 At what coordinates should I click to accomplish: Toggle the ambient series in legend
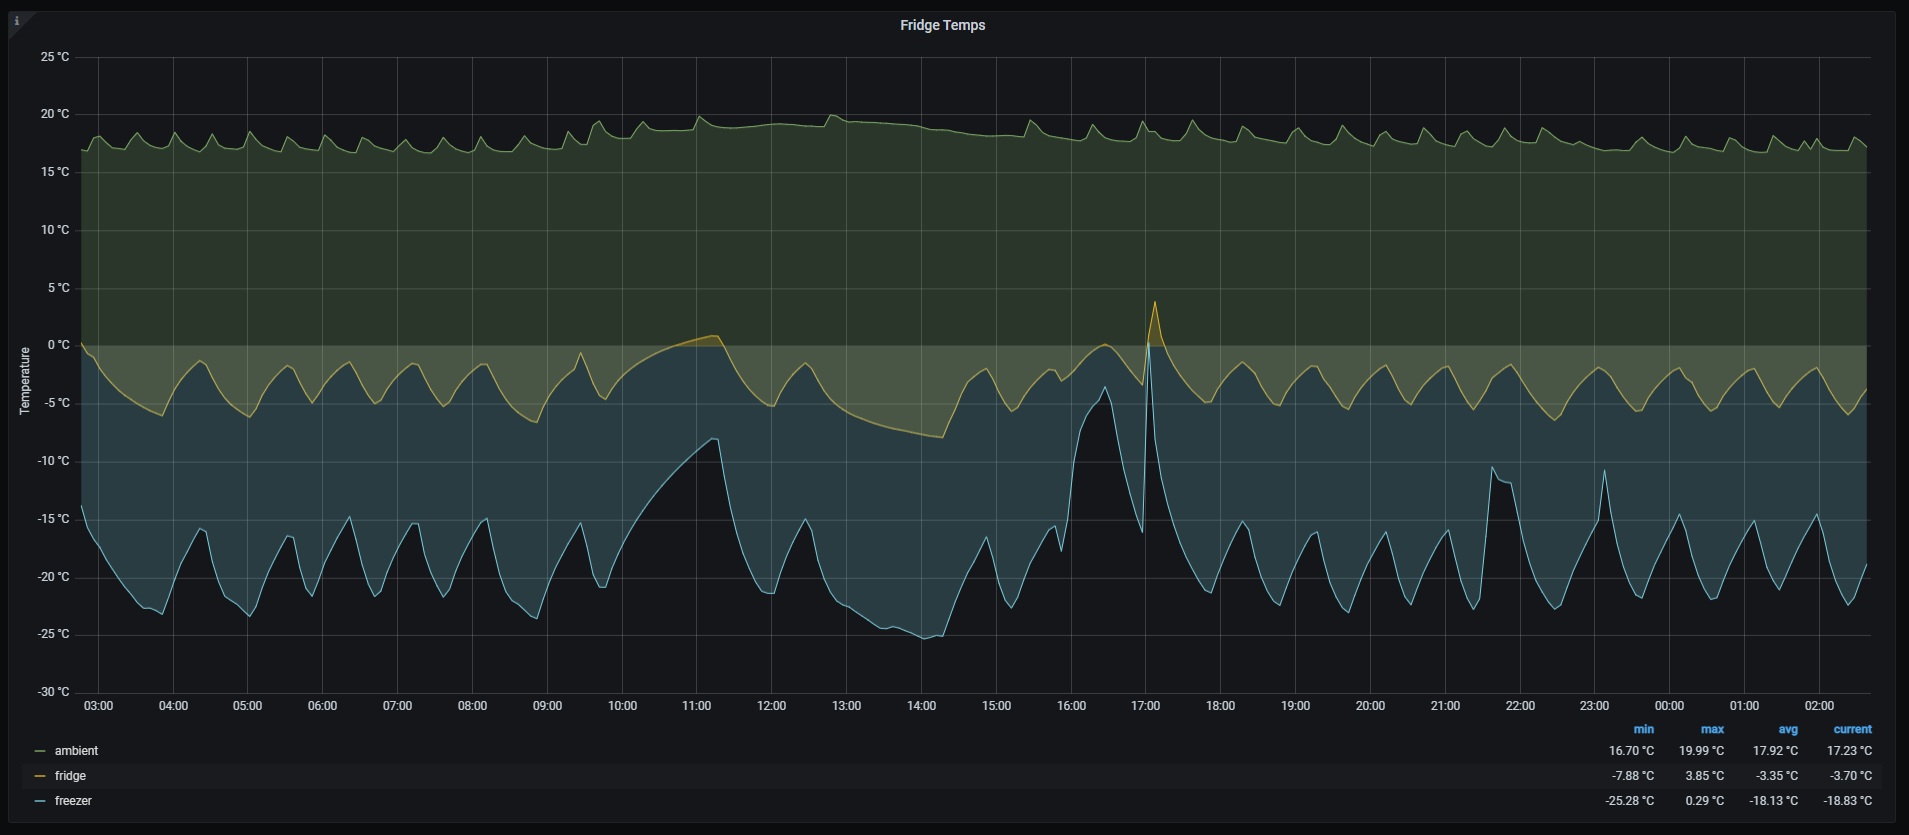76,751
